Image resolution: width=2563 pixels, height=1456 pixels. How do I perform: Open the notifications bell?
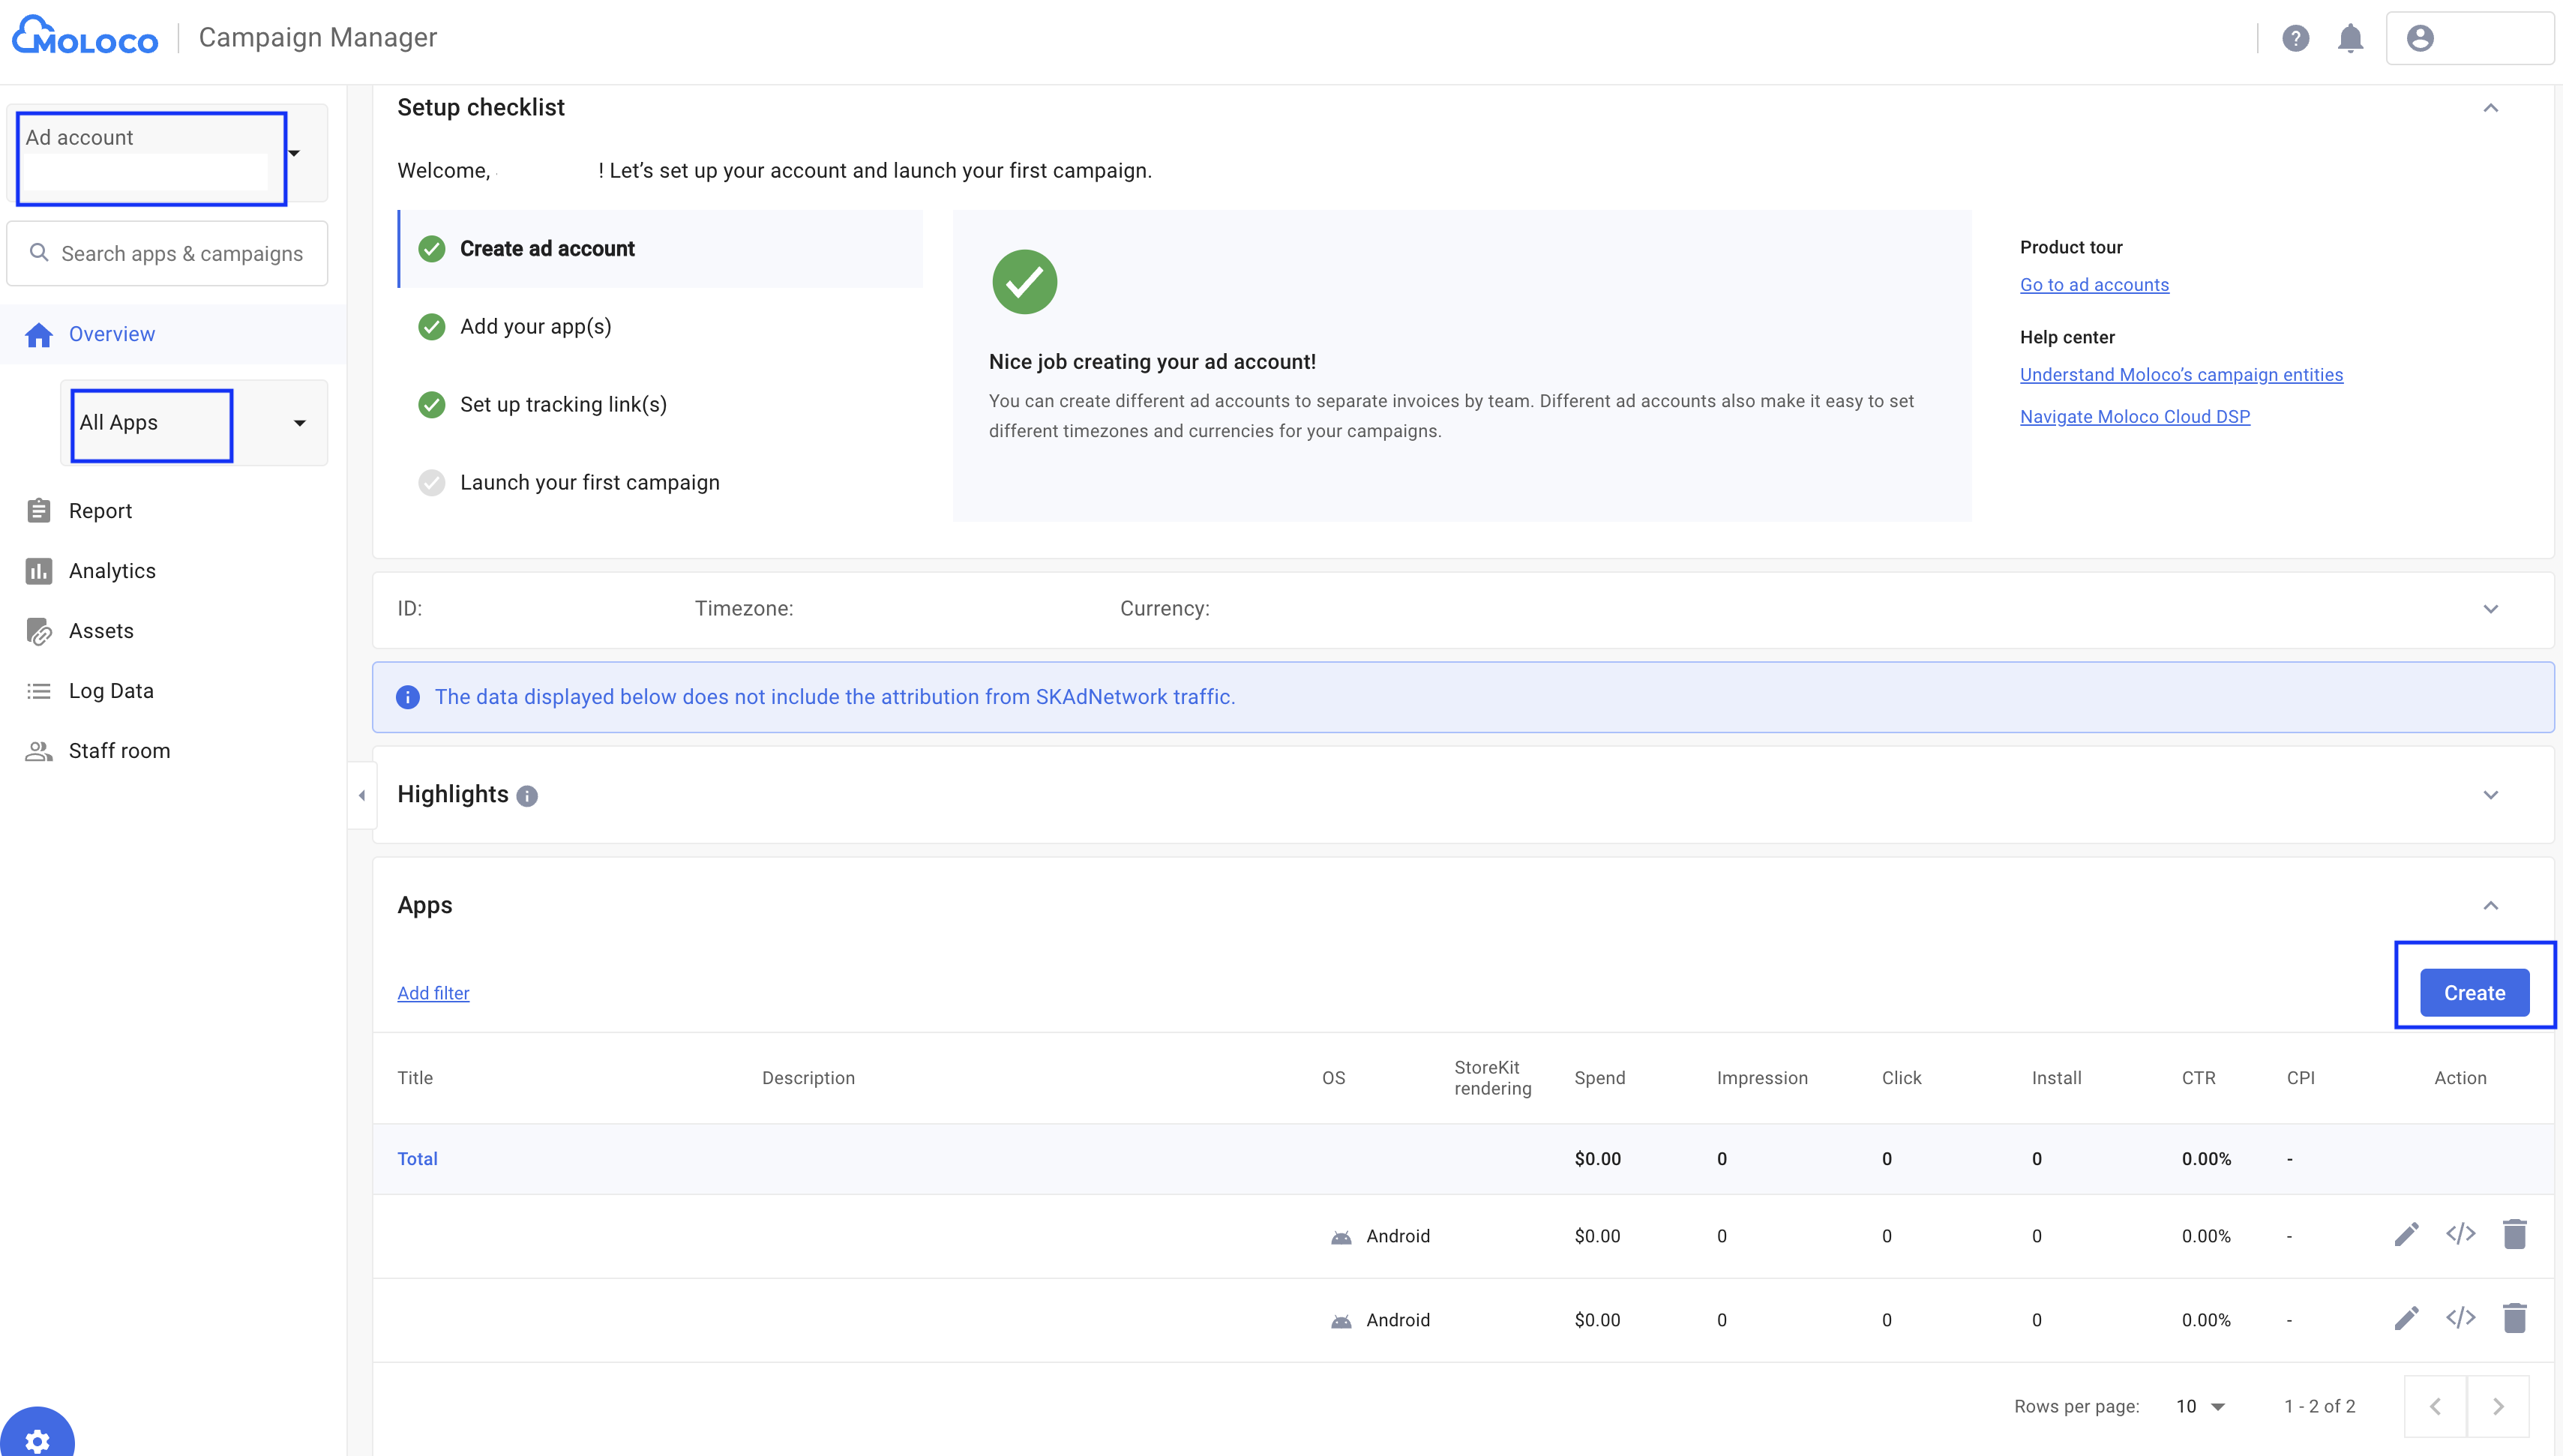[x=2350, y=38]
